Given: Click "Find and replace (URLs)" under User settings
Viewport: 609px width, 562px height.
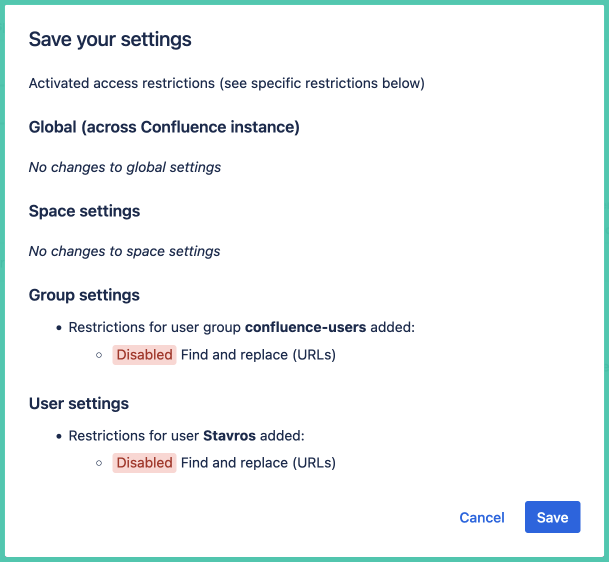Looking at the screenshot, I should pyautogui.click(x=258, y=463).
